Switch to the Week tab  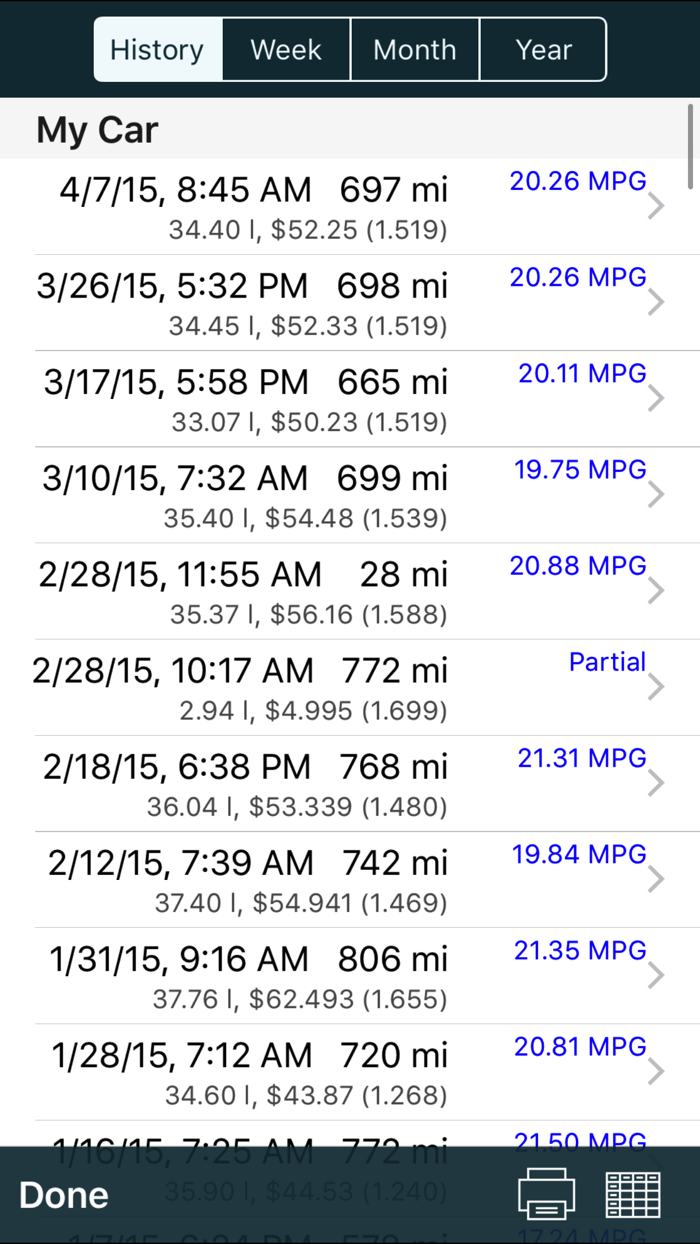pos(286,49)
